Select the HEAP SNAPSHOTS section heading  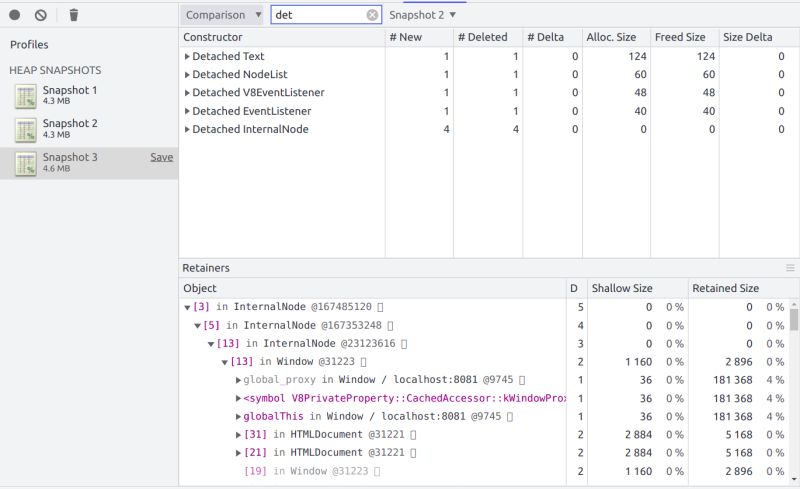pyautogui.click(x=55, y=70)
